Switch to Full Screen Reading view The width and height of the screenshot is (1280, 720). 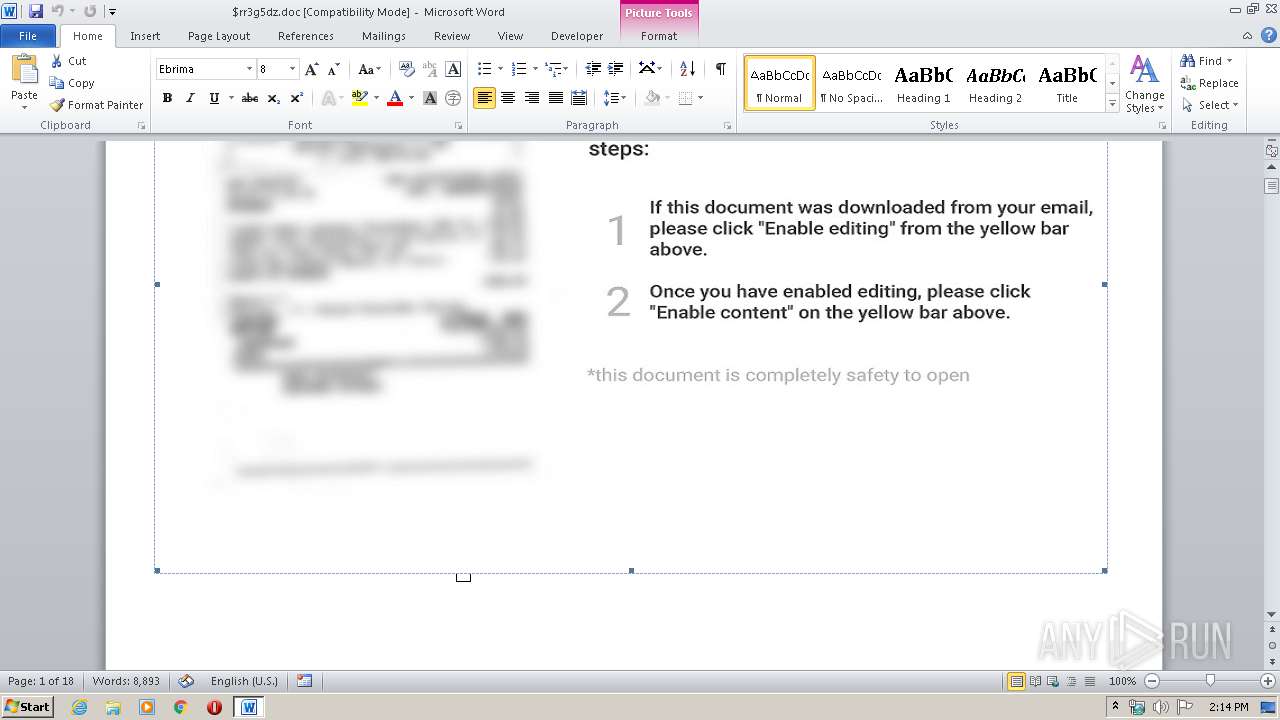[x=1034, y=681]
